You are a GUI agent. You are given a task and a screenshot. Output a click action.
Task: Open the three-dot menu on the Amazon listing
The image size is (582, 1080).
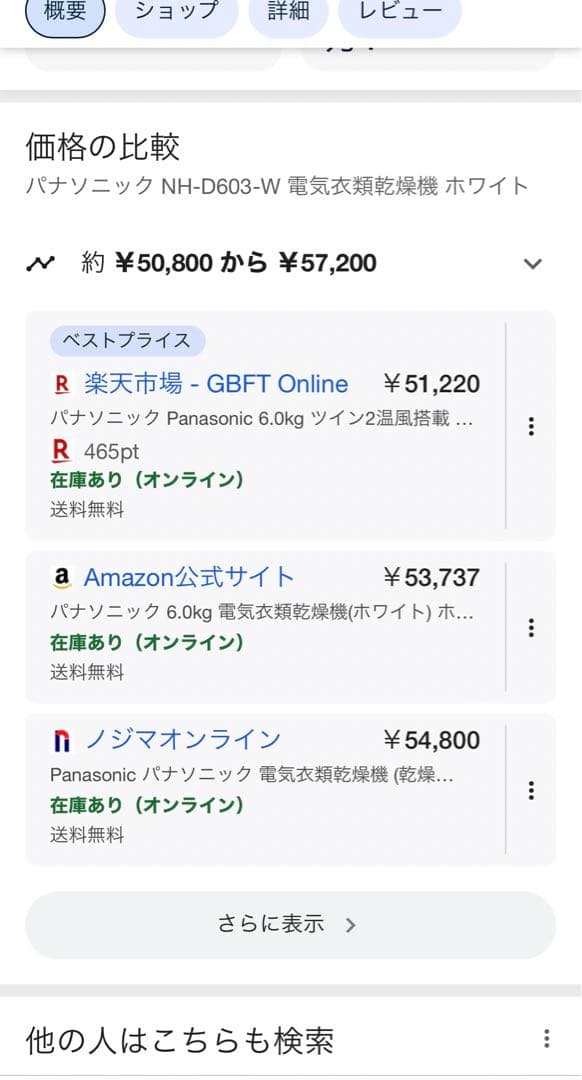(x=531, y=628)
